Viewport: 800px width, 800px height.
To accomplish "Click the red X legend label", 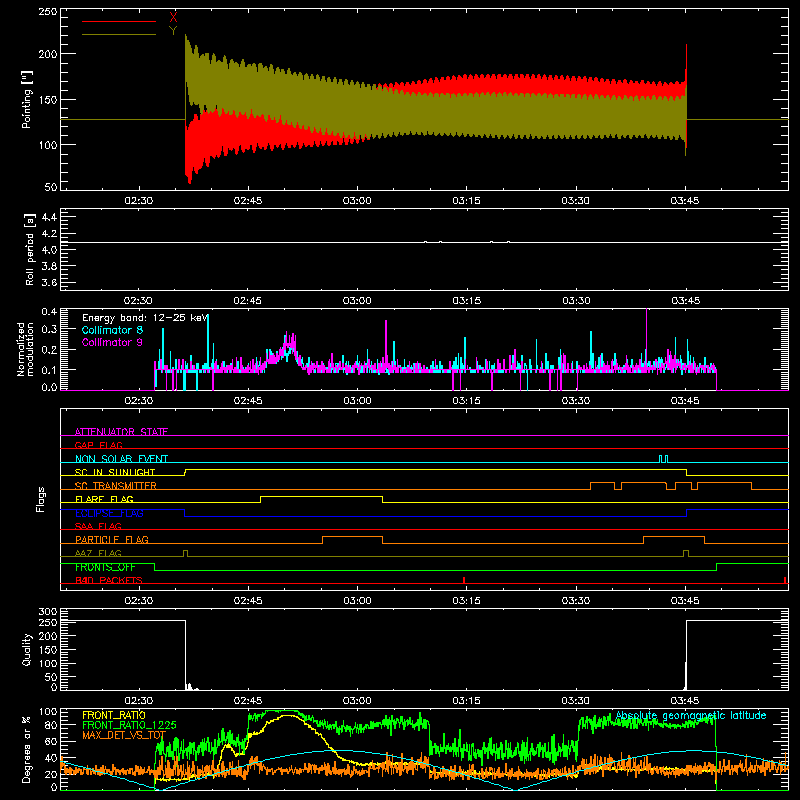I will 173,18.
